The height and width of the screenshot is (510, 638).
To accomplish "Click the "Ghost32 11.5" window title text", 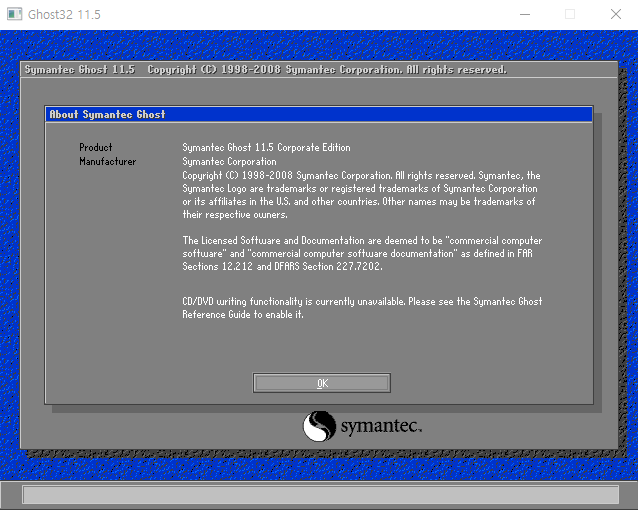I will tap(64, 15).
